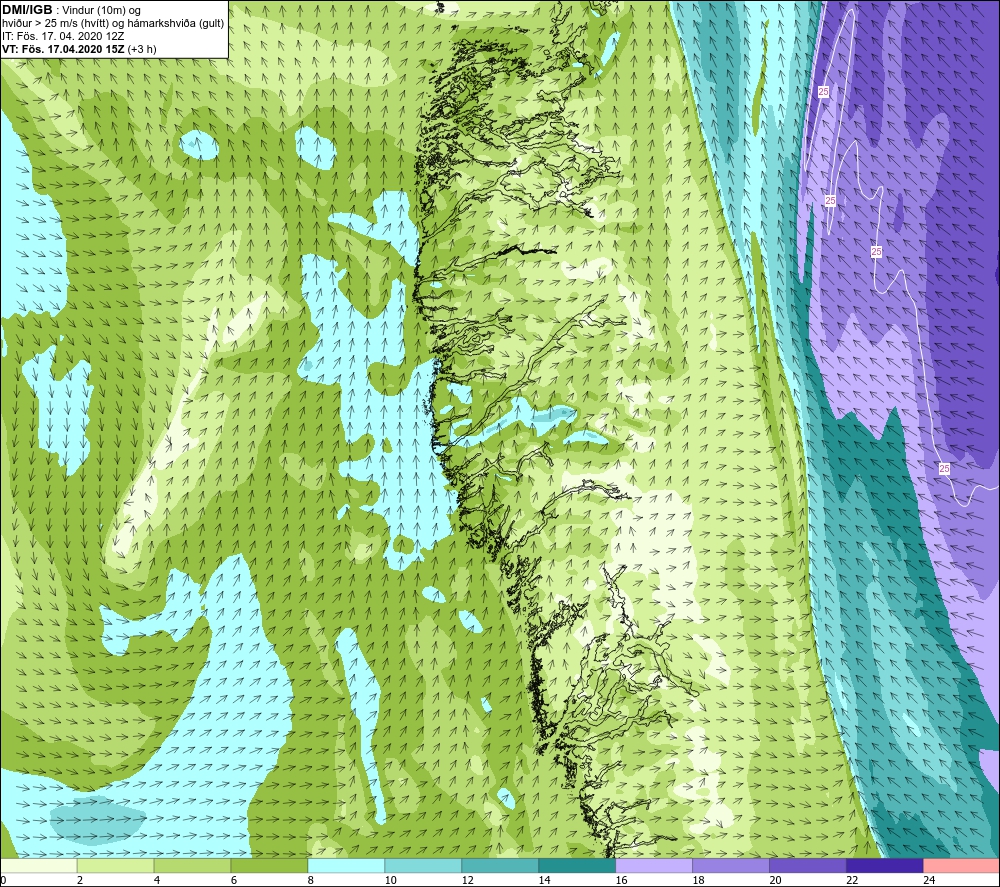Click the legend scale number "12"
1000x887 pixels.
click(467, 880)
